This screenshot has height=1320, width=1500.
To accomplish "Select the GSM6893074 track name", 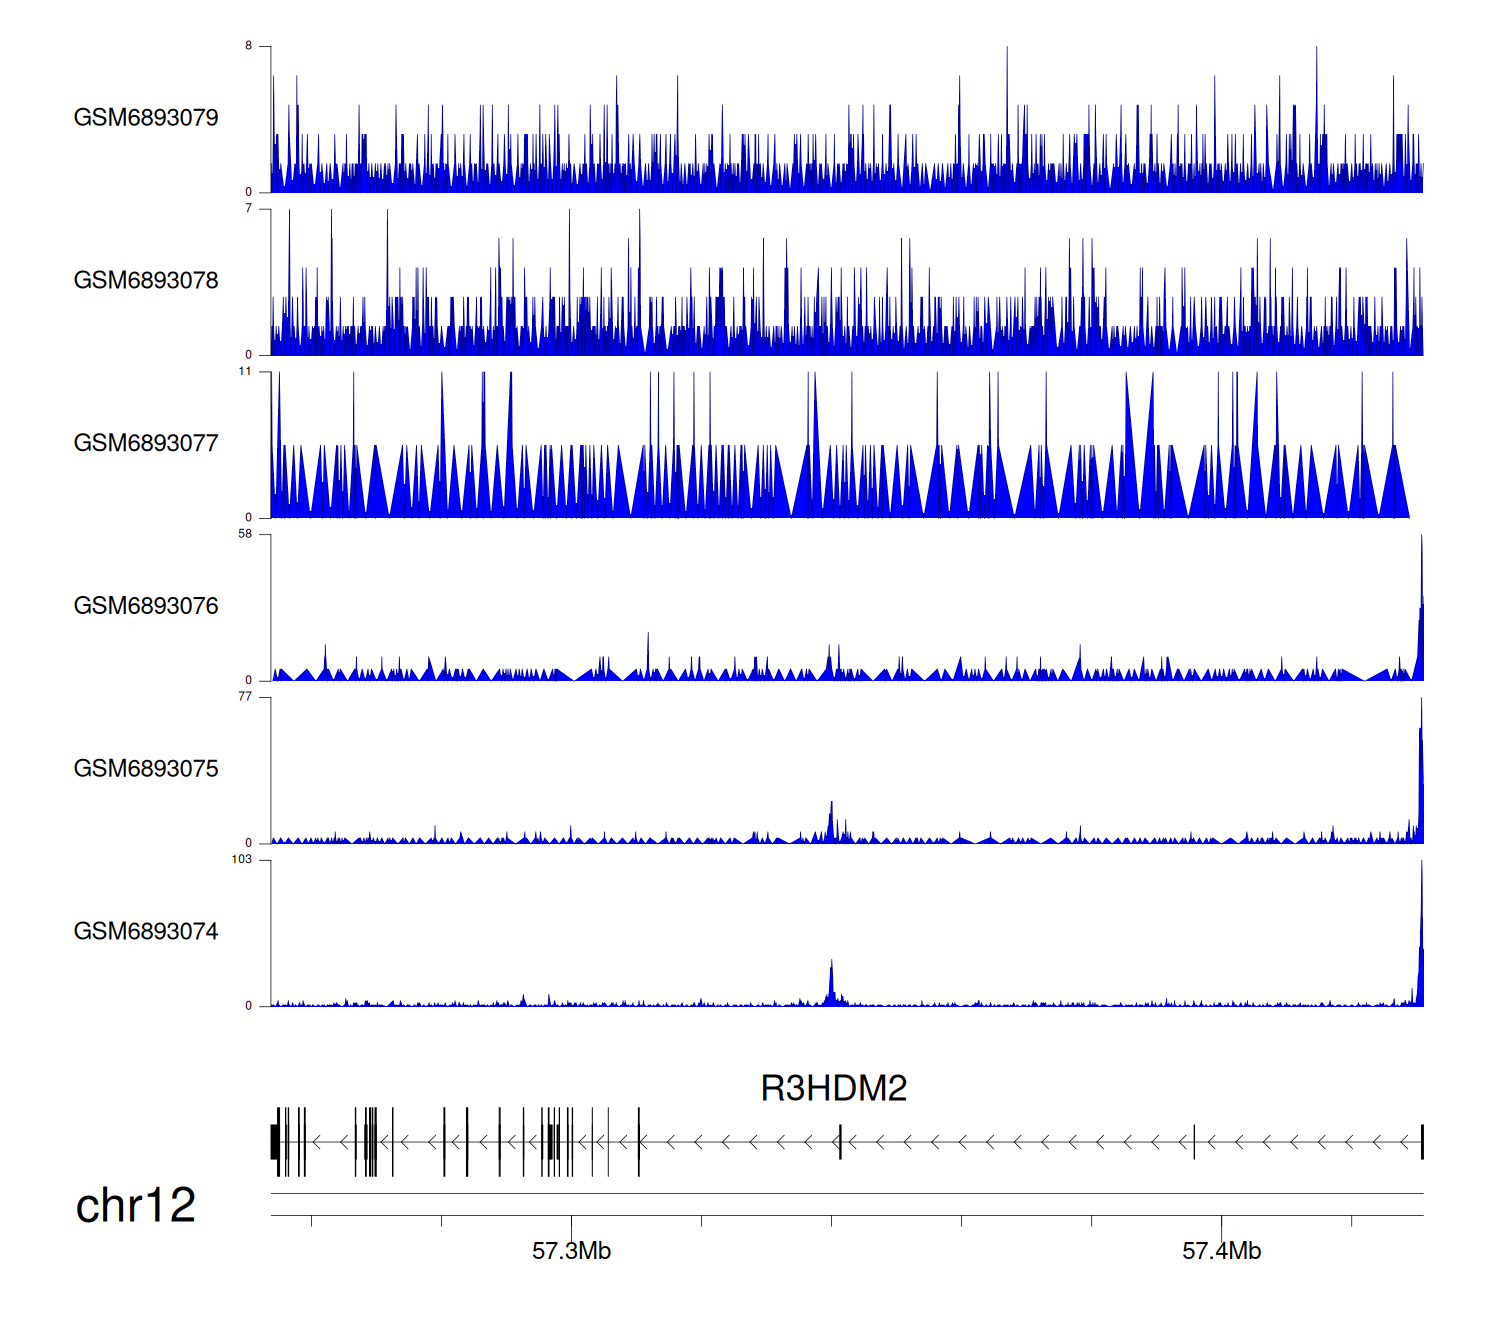I will [146, 932].
